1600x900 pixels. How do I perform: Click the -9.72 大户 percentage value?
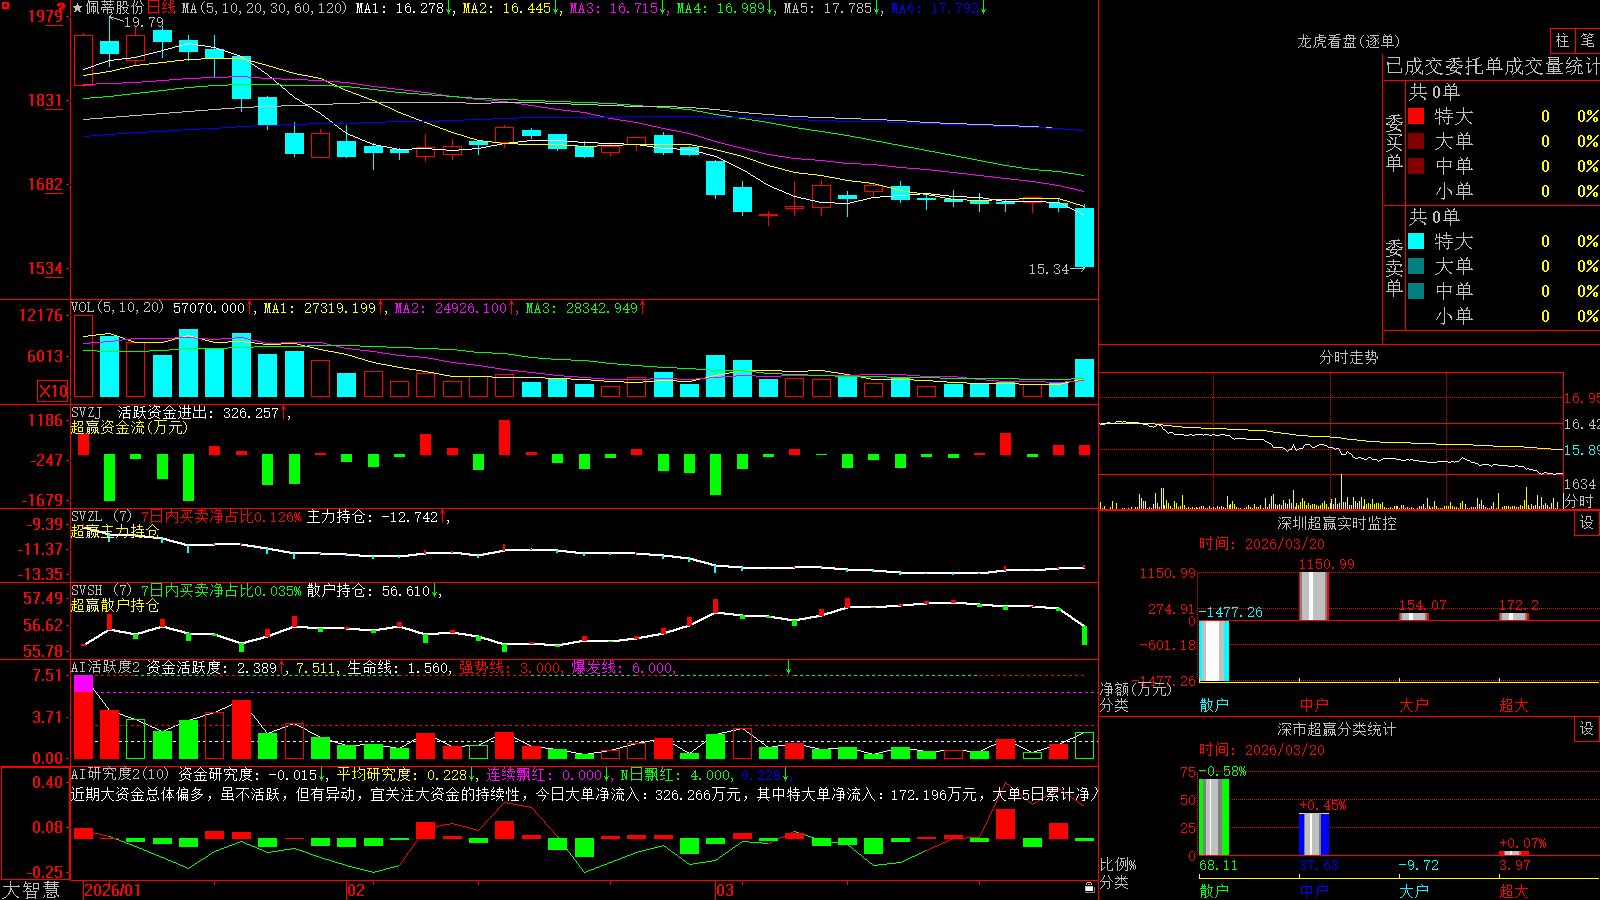pos(1418,865)
